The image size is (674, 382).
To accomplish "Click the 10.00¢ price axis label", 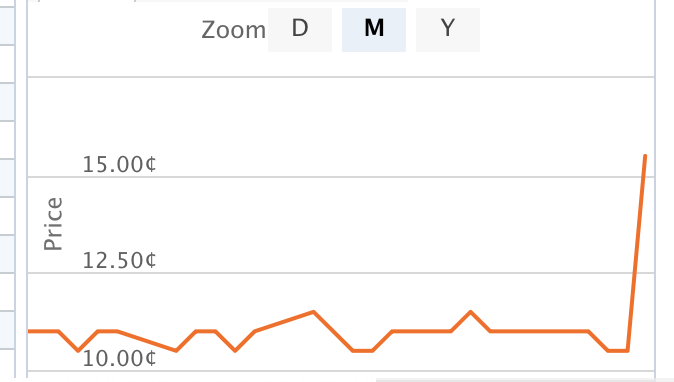I will [x=119, y=358].
